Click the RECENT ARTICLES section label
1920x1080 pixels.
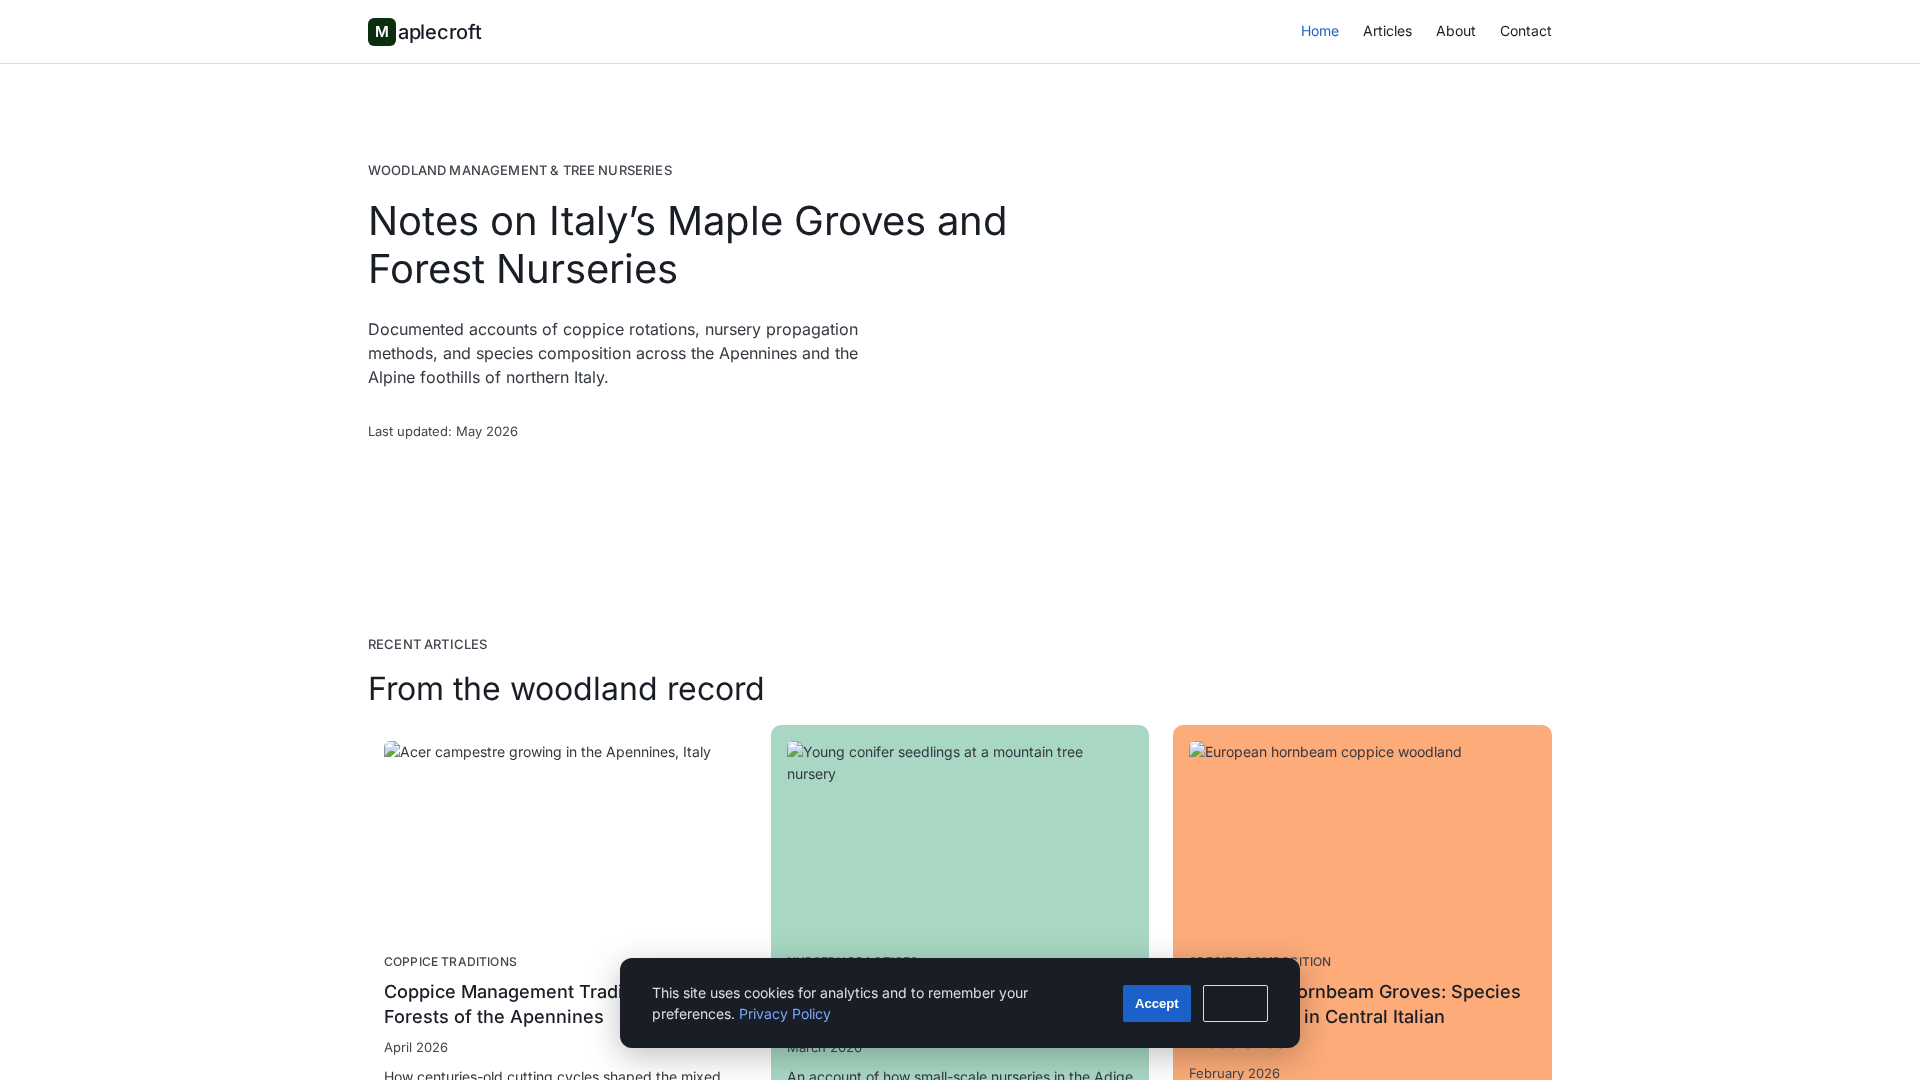(428, 644)
